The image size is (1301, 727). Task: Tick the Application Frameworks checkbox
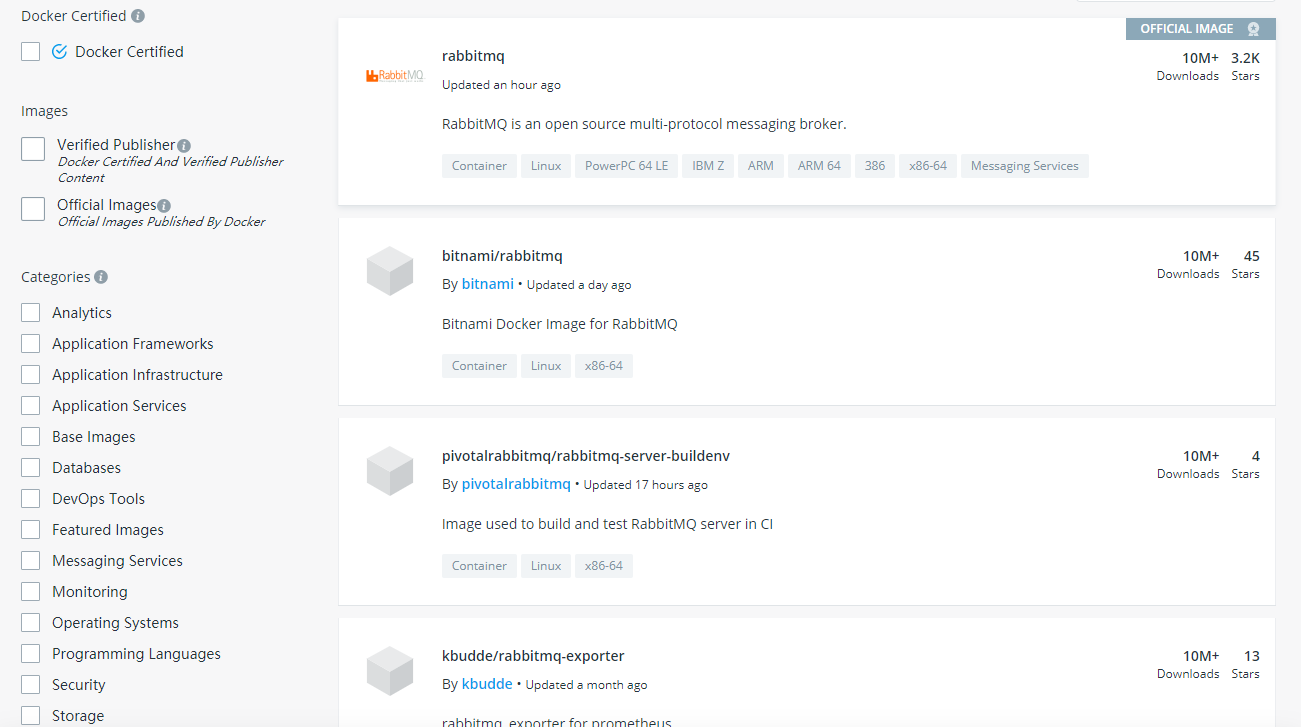pyautogui.click(x=31, y=344)
